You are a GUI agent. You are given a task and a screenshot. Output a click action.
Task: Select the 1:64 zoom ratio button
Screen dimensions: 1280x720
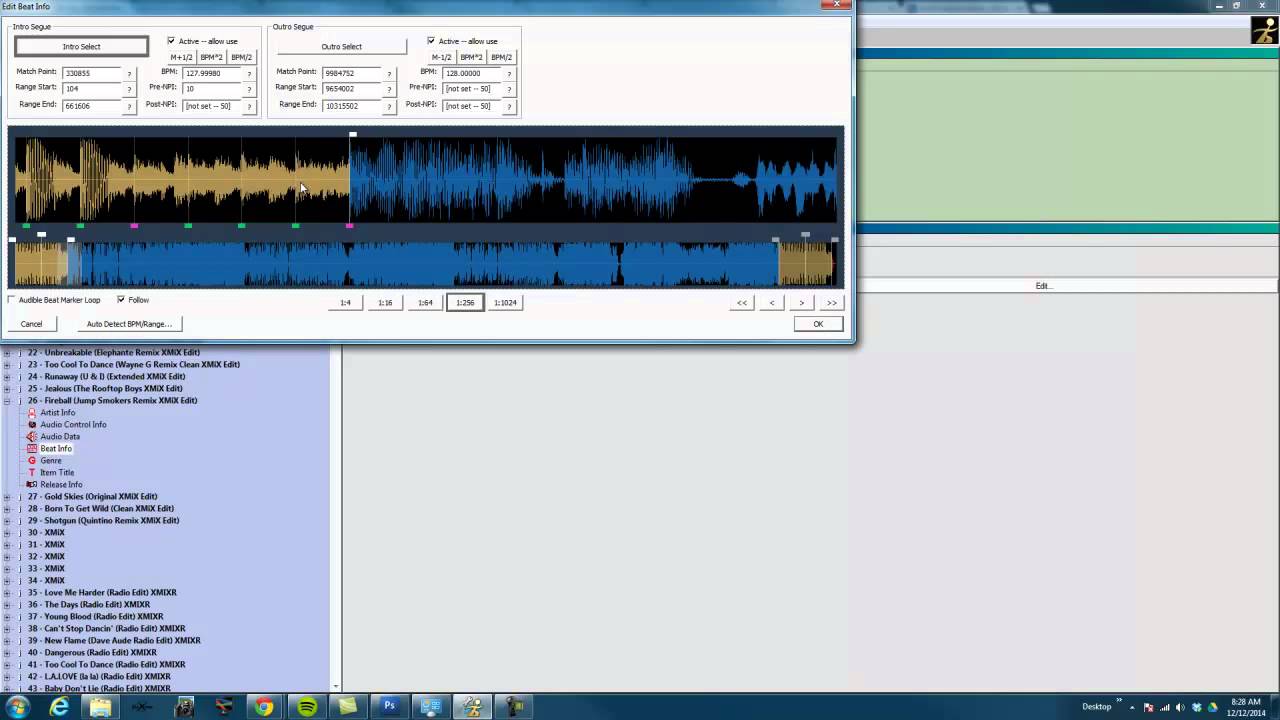coord(425,302)
